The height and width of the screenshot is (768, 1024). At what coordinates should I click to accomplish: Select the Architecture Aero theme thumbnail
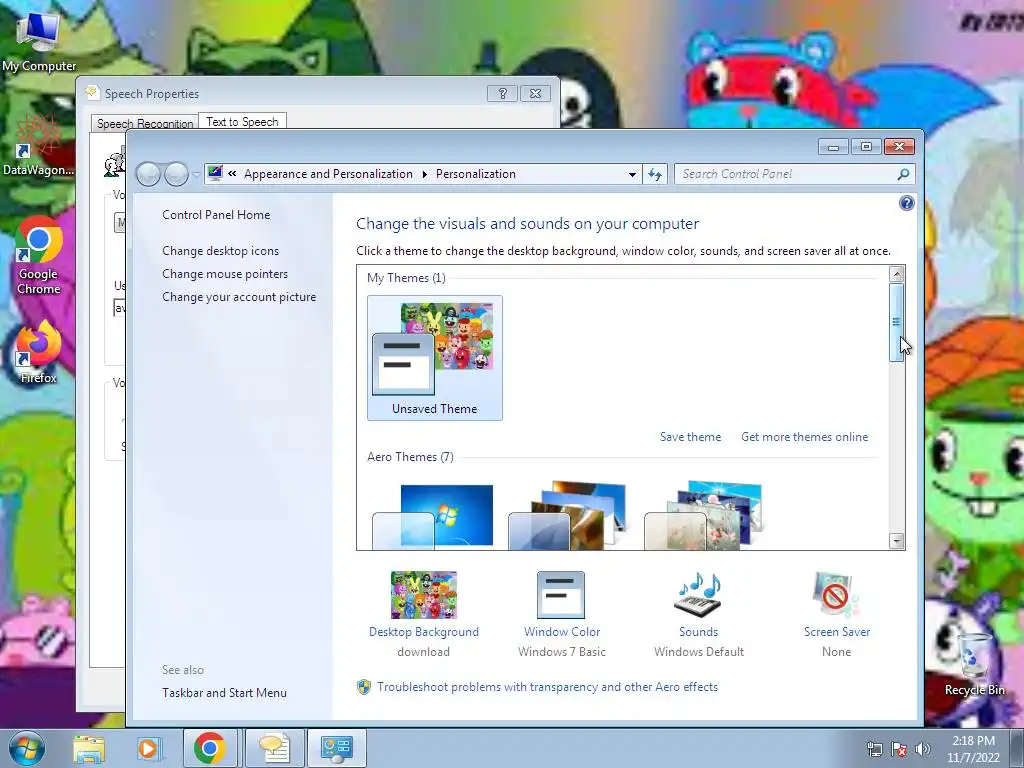[567, 516]
